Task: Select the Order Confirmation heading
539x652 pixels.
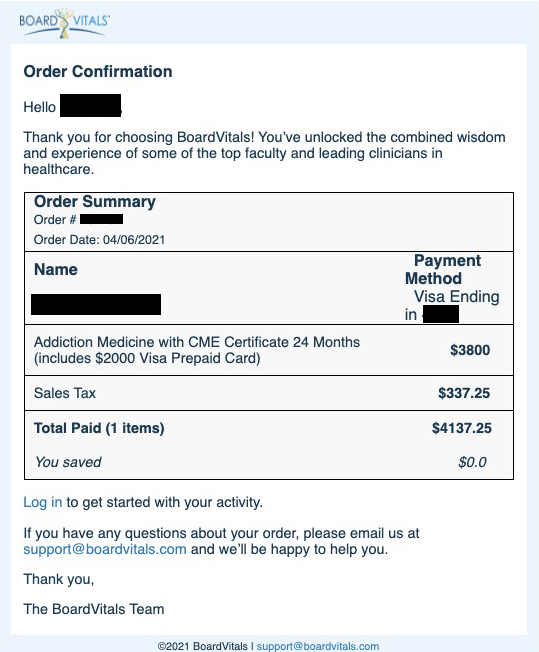Action: click(98, 72)
